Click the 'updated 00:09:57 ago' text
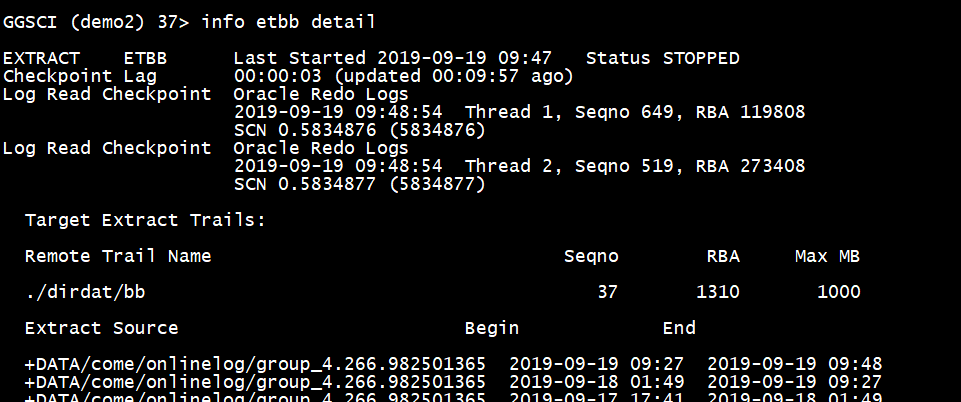 coord(453,76)
